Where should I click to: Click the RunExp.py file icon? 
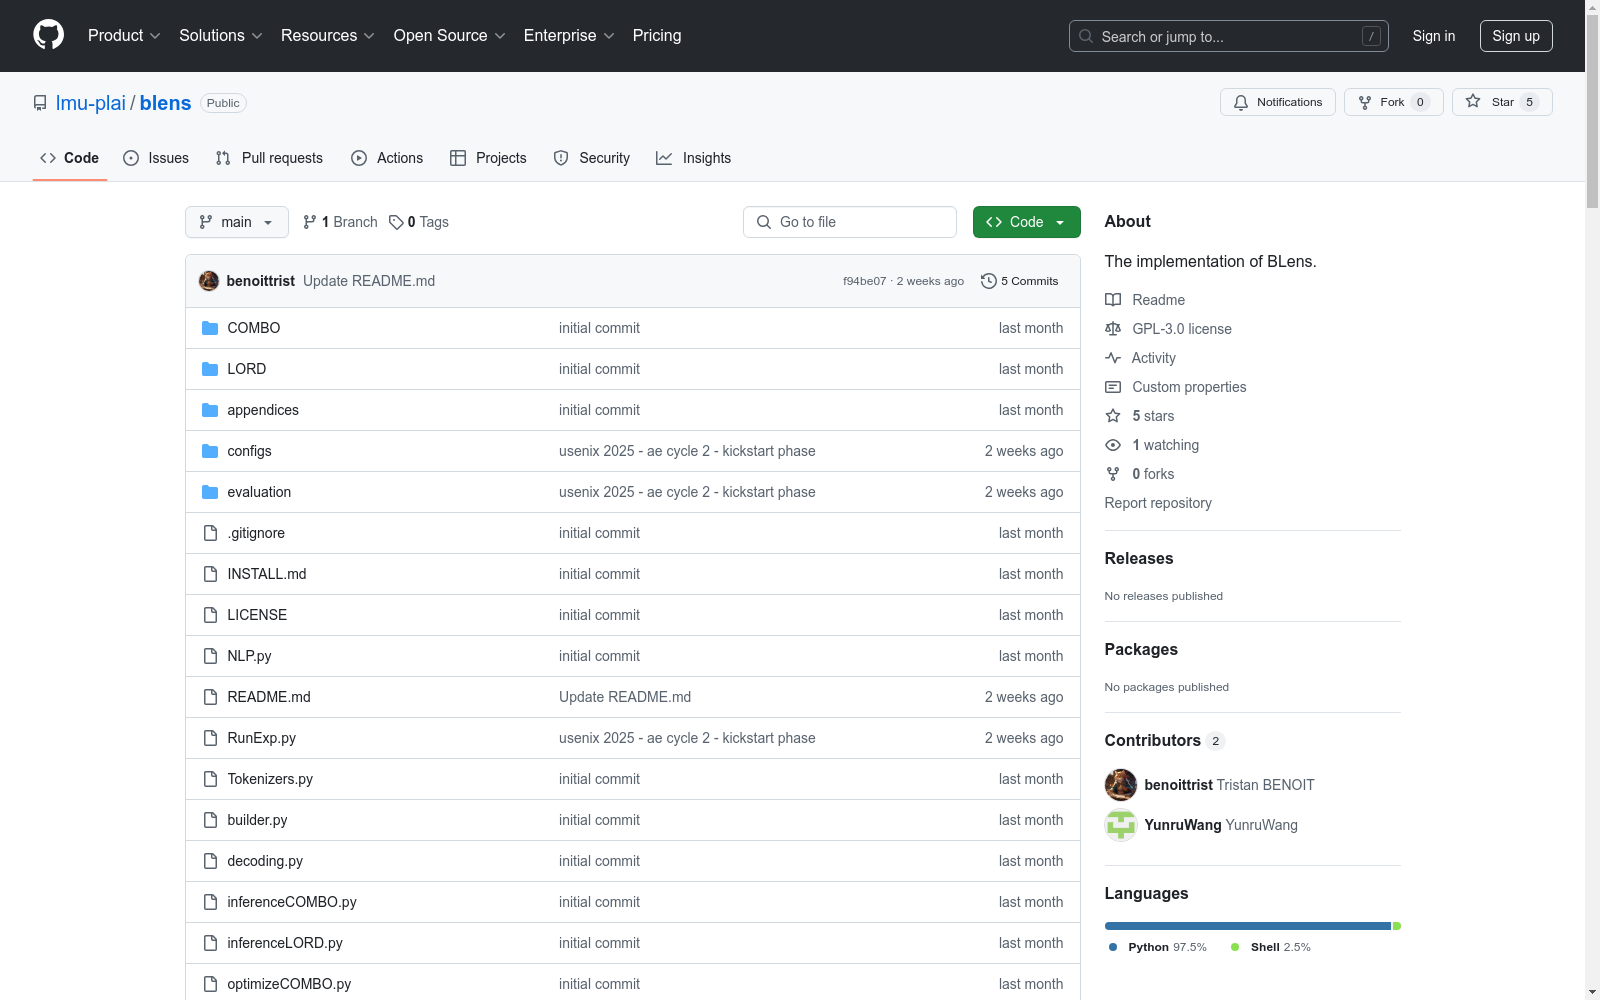coord(210,738)
